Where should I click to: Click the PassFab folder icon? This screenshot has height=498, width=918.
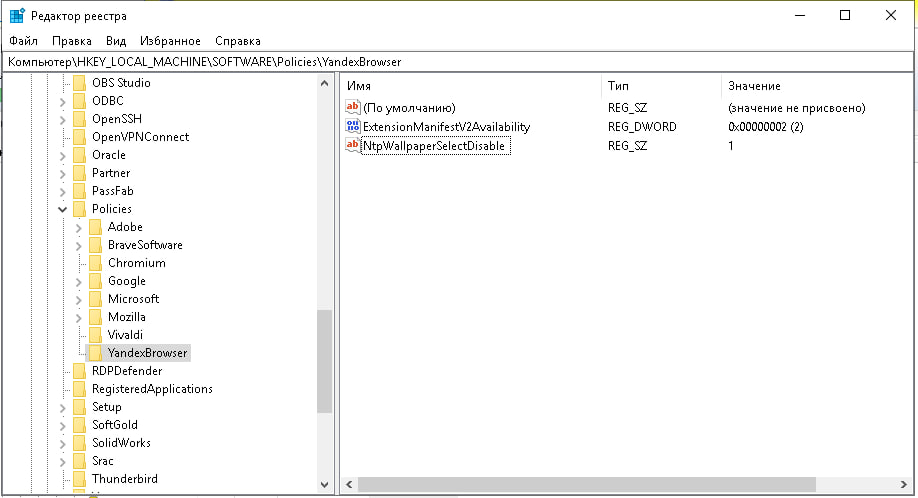80,191
